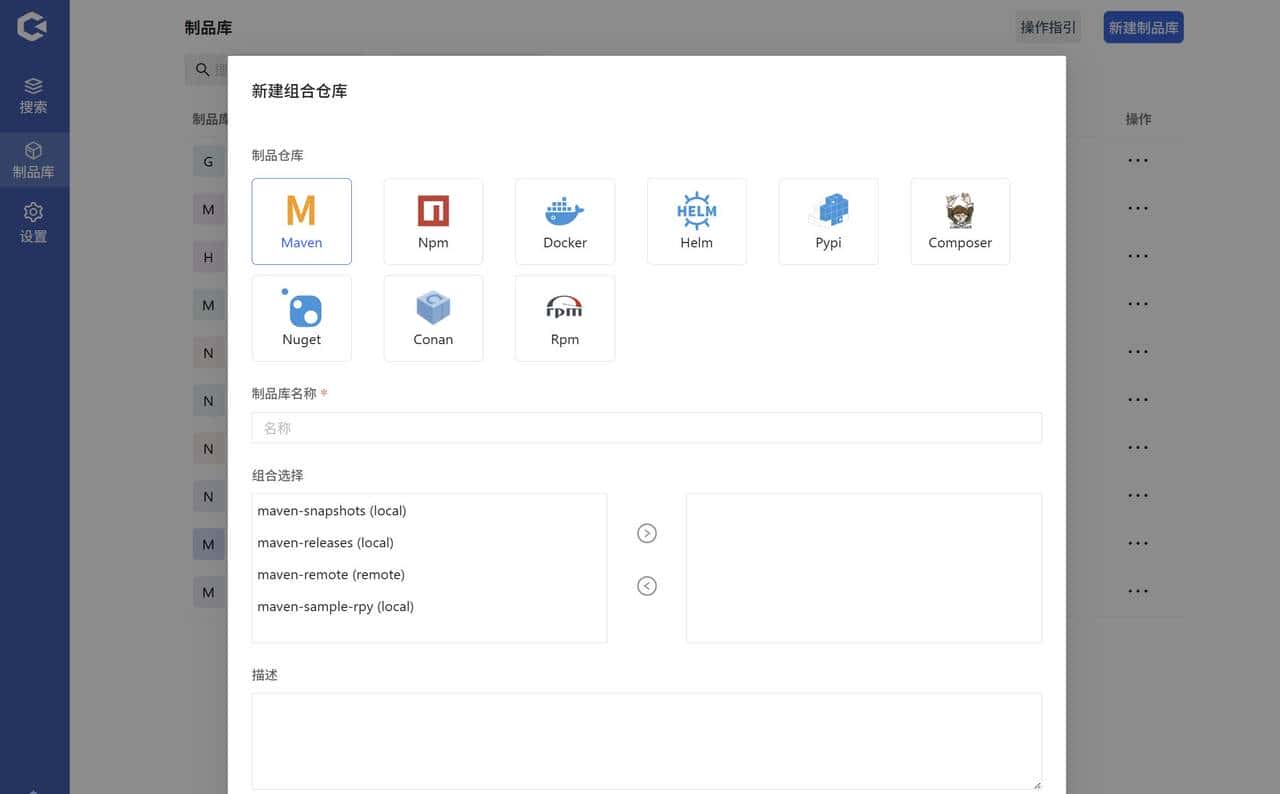Focus the 制品库名称 name input field

pyautogui.click(x=646, y=428)
